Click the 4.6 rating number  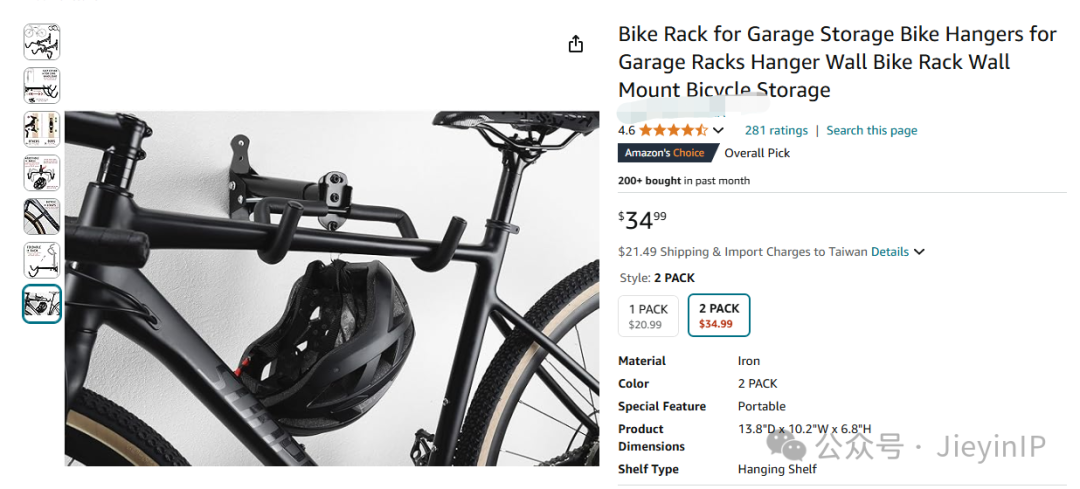626,130
